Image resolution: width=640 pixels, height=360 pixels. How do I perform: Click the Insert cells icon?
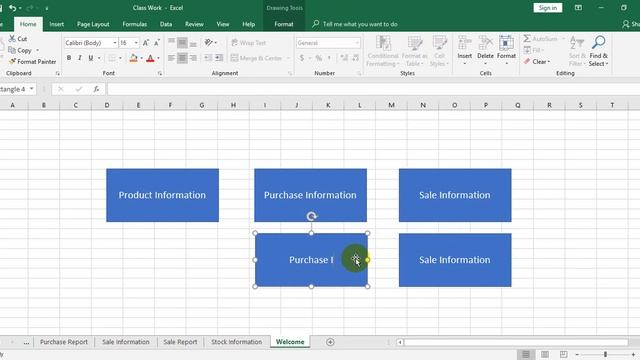464,43
